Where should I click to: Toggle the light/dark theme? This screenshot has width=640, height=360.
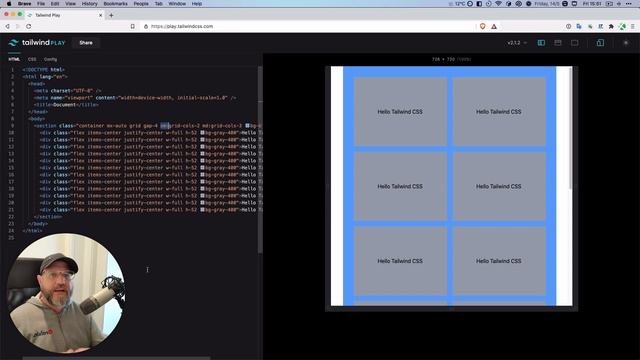pyautogui.click(x=626, y=42)
